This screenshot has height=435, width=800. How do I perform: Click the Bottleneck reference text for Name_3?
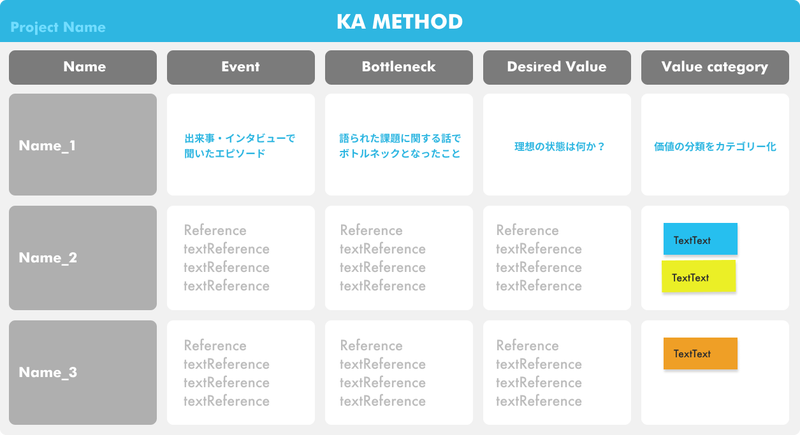pyautogui.click(x=383, y=373)
